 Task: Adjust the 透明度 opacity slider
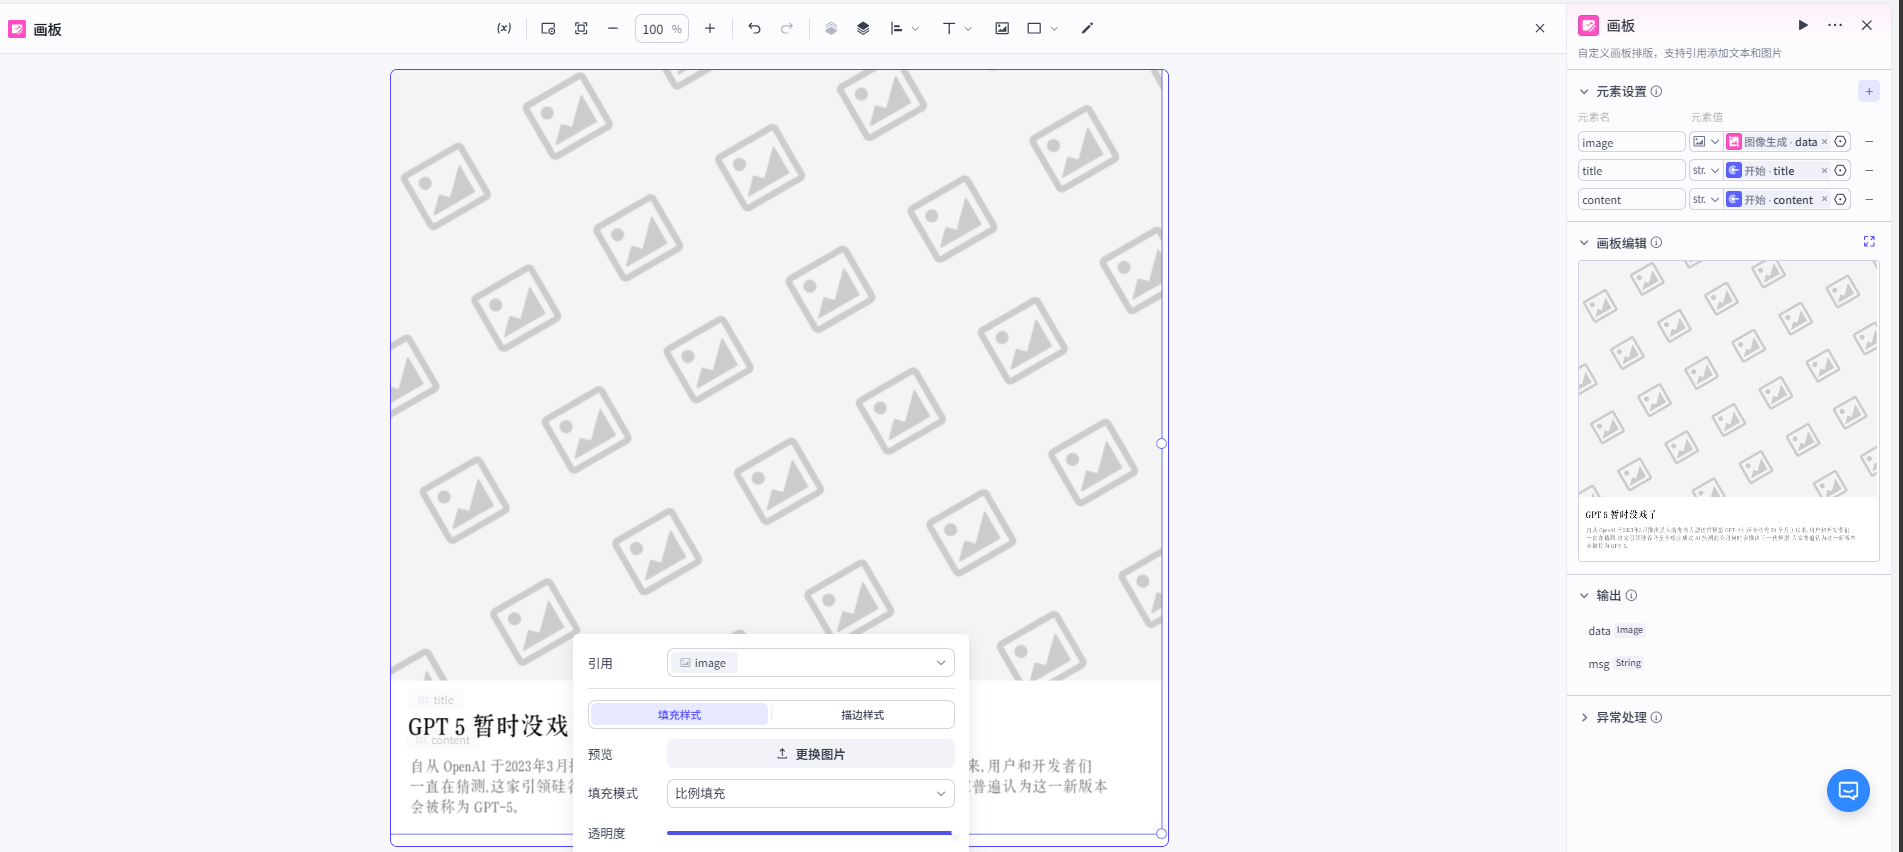809,833
